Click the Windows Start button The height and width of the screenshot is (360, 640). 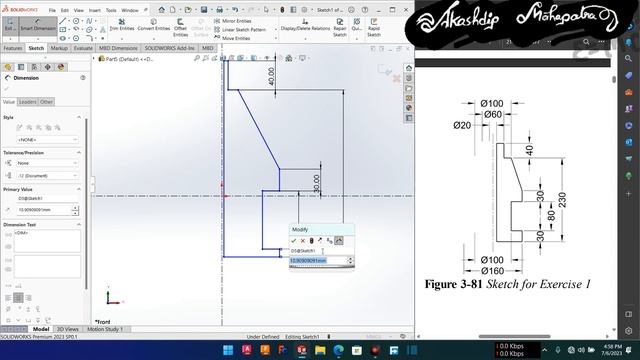(228, 350)
